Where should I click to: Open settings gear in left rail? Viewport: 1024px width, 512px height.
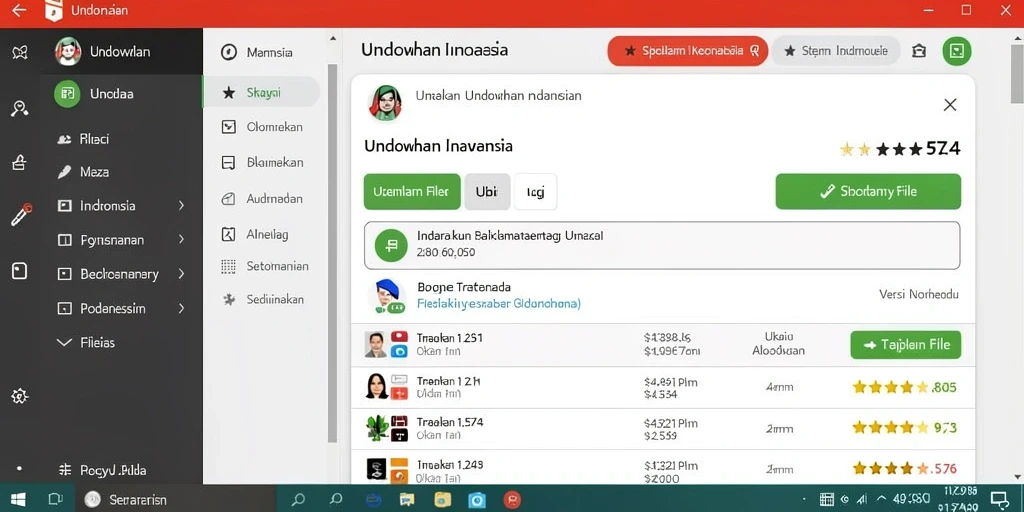click(x=20, y=396)
